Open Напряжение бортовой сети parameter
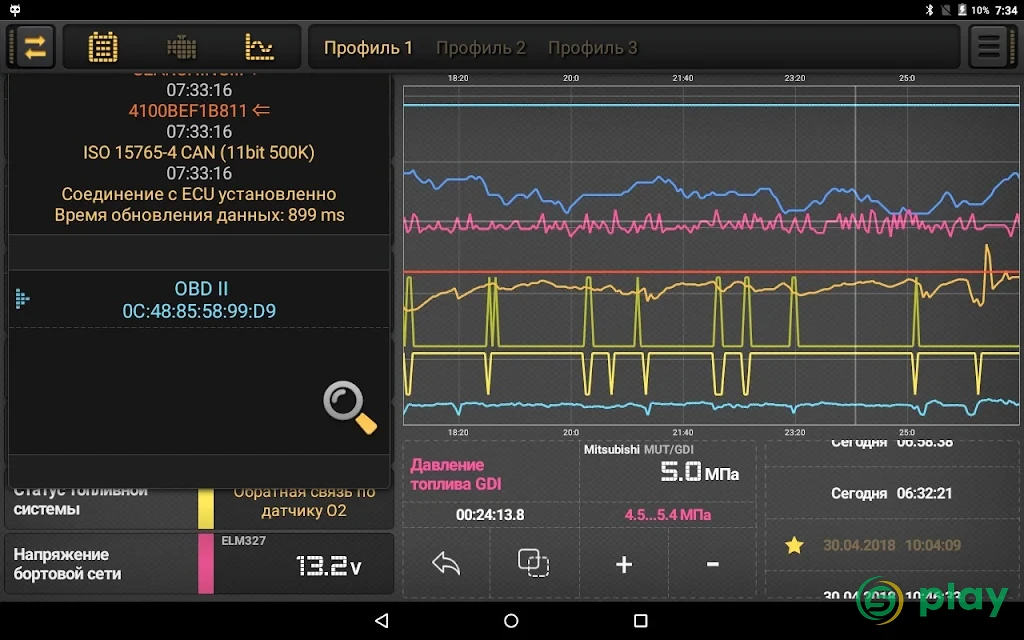The height and width of the screenshot is (640, 1024). [x=199, y=564]
